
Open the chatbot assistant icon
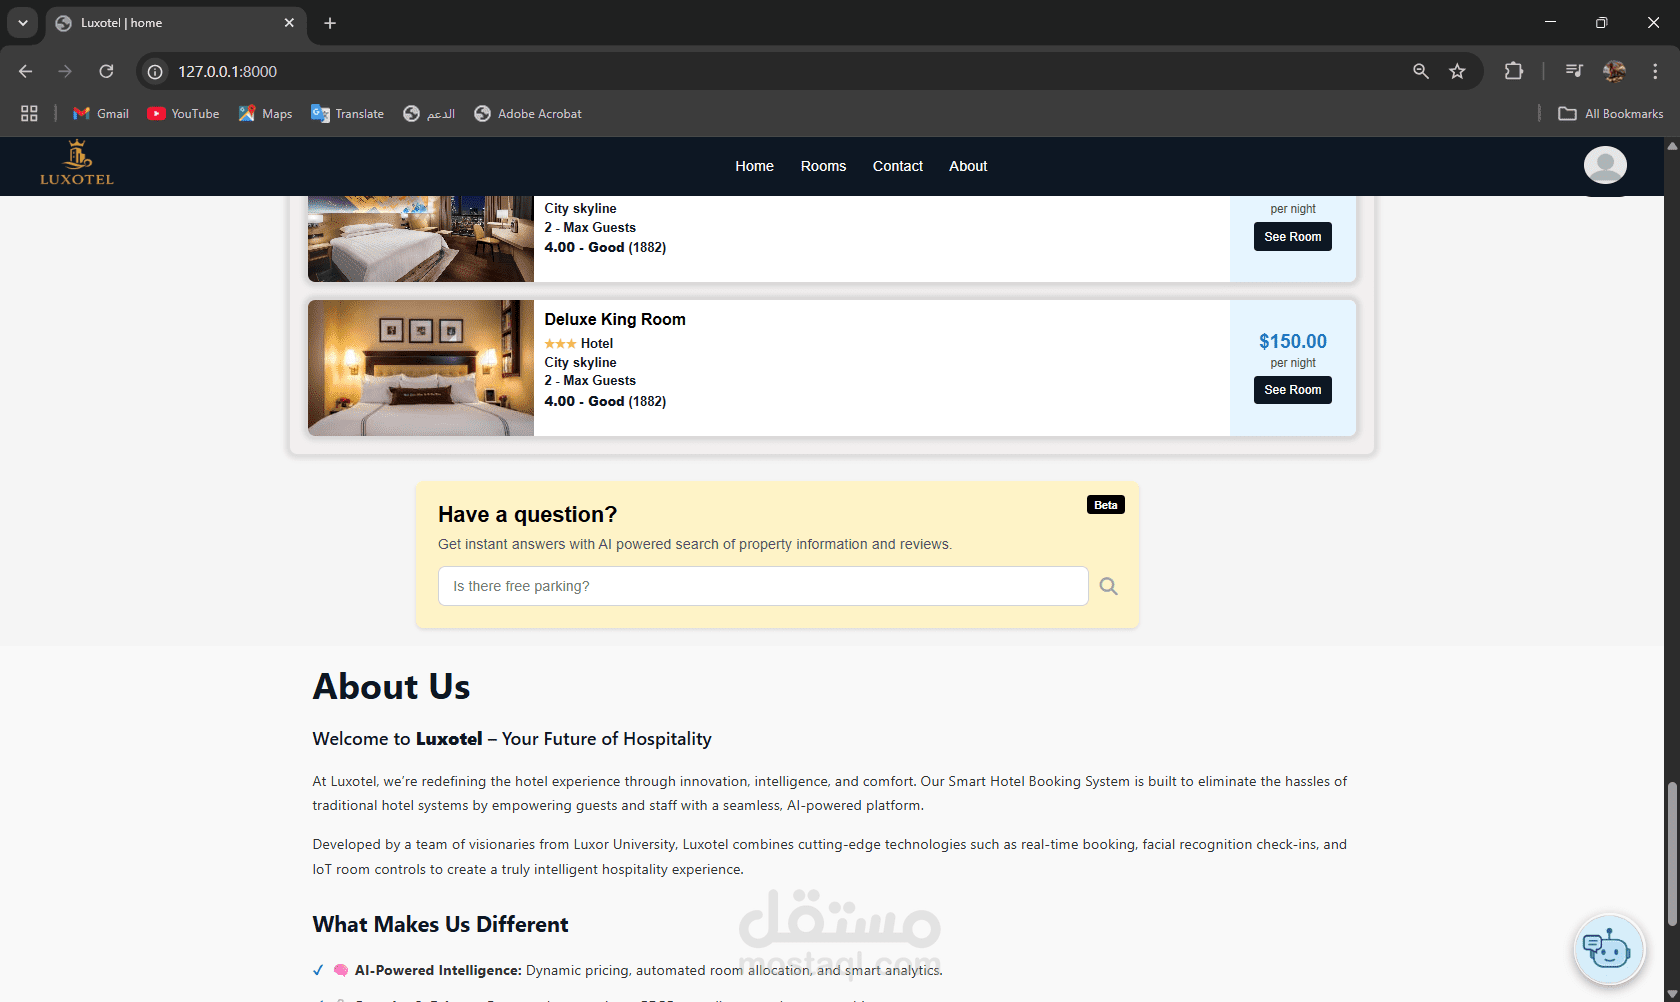1608,949
